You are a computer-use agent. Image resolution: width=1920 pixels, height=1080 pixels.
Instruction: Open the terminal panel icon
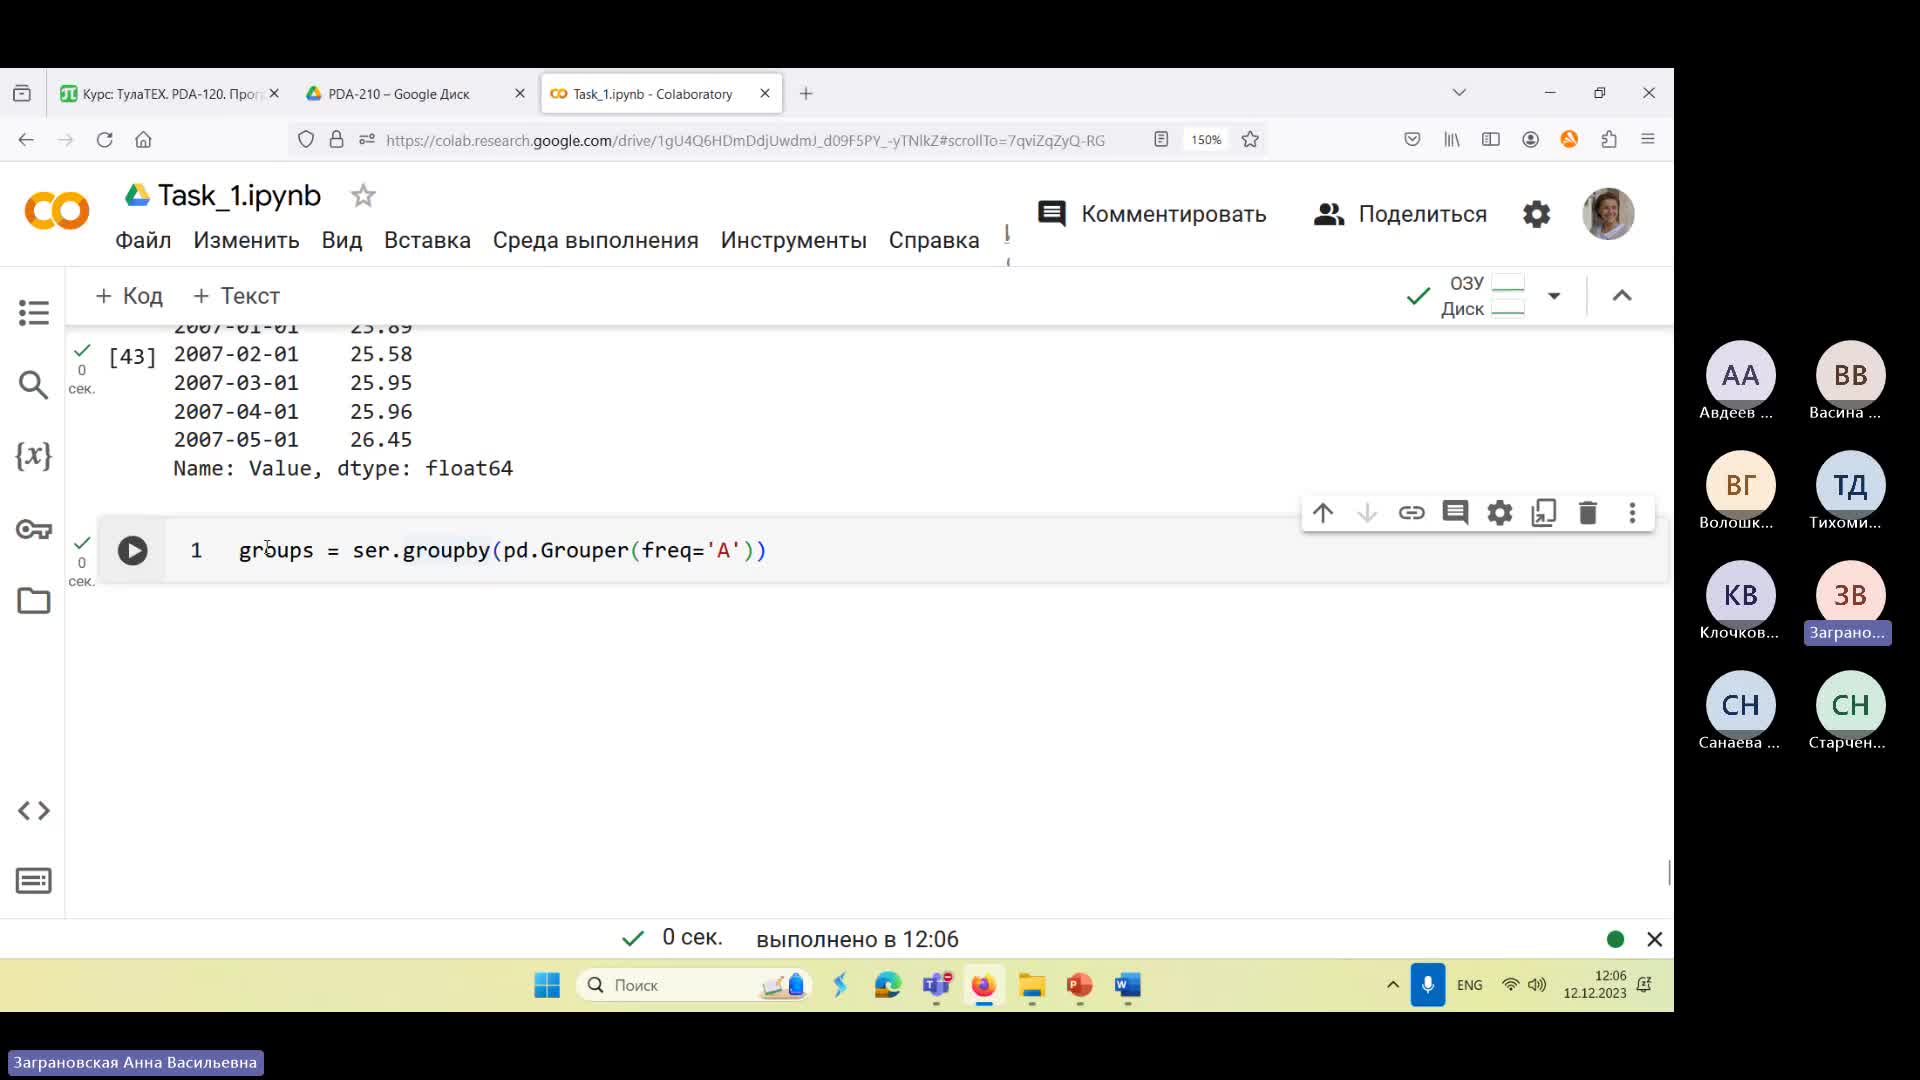pyautogui.click(x=33, y=881)
